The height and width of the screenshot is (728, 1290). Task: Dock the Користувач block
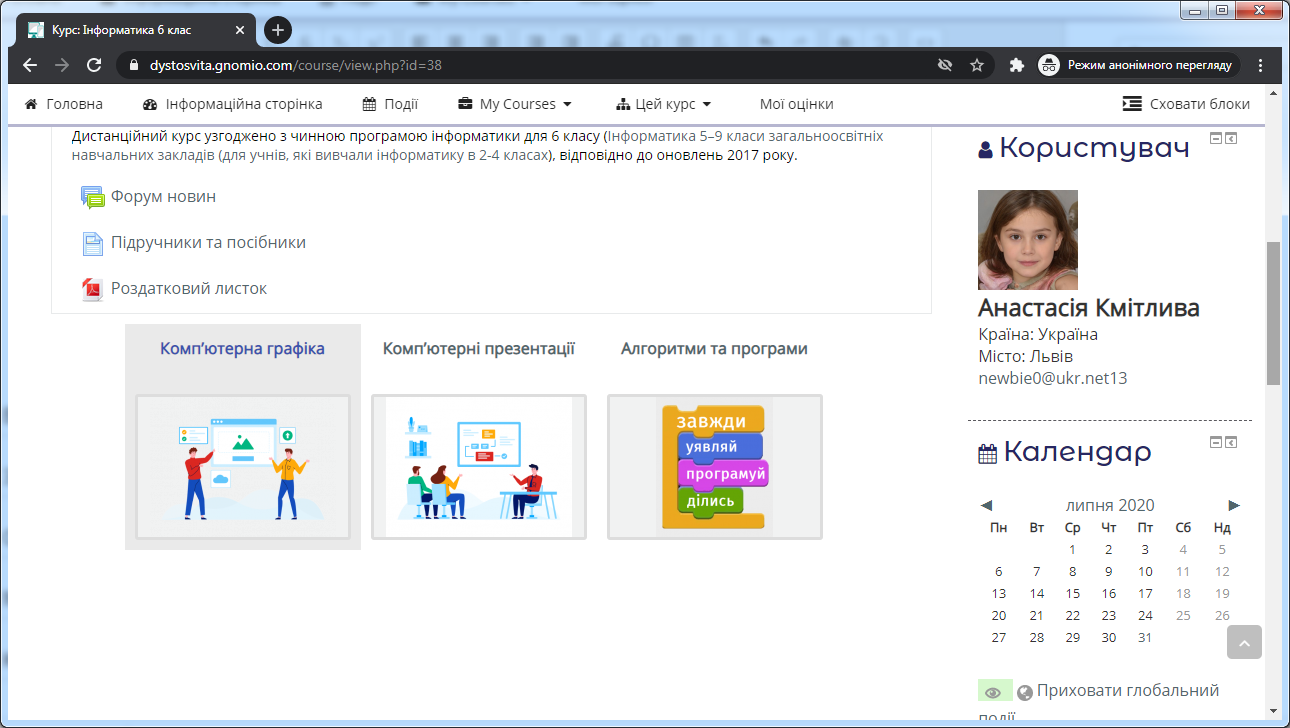click(1231, 138)
